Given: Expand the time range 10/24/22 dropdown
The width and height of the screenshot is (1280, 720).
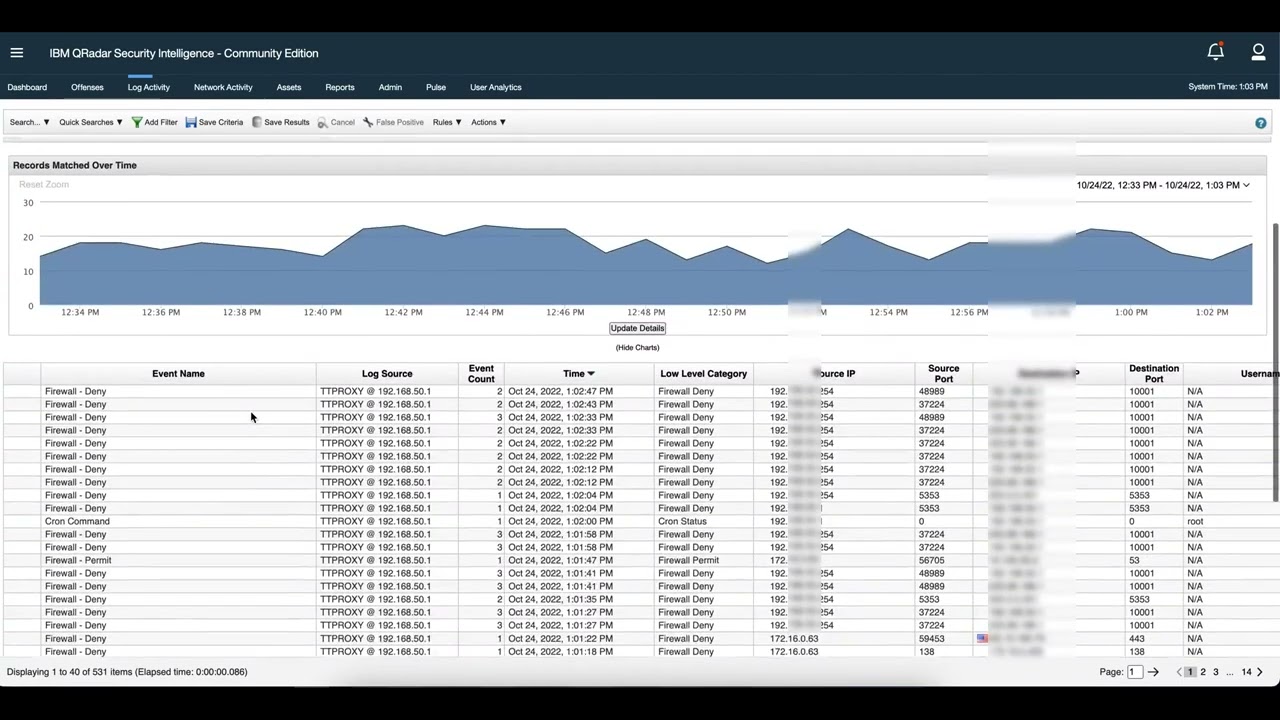Looking at the screenshot, I should [x=1163, y=185].
